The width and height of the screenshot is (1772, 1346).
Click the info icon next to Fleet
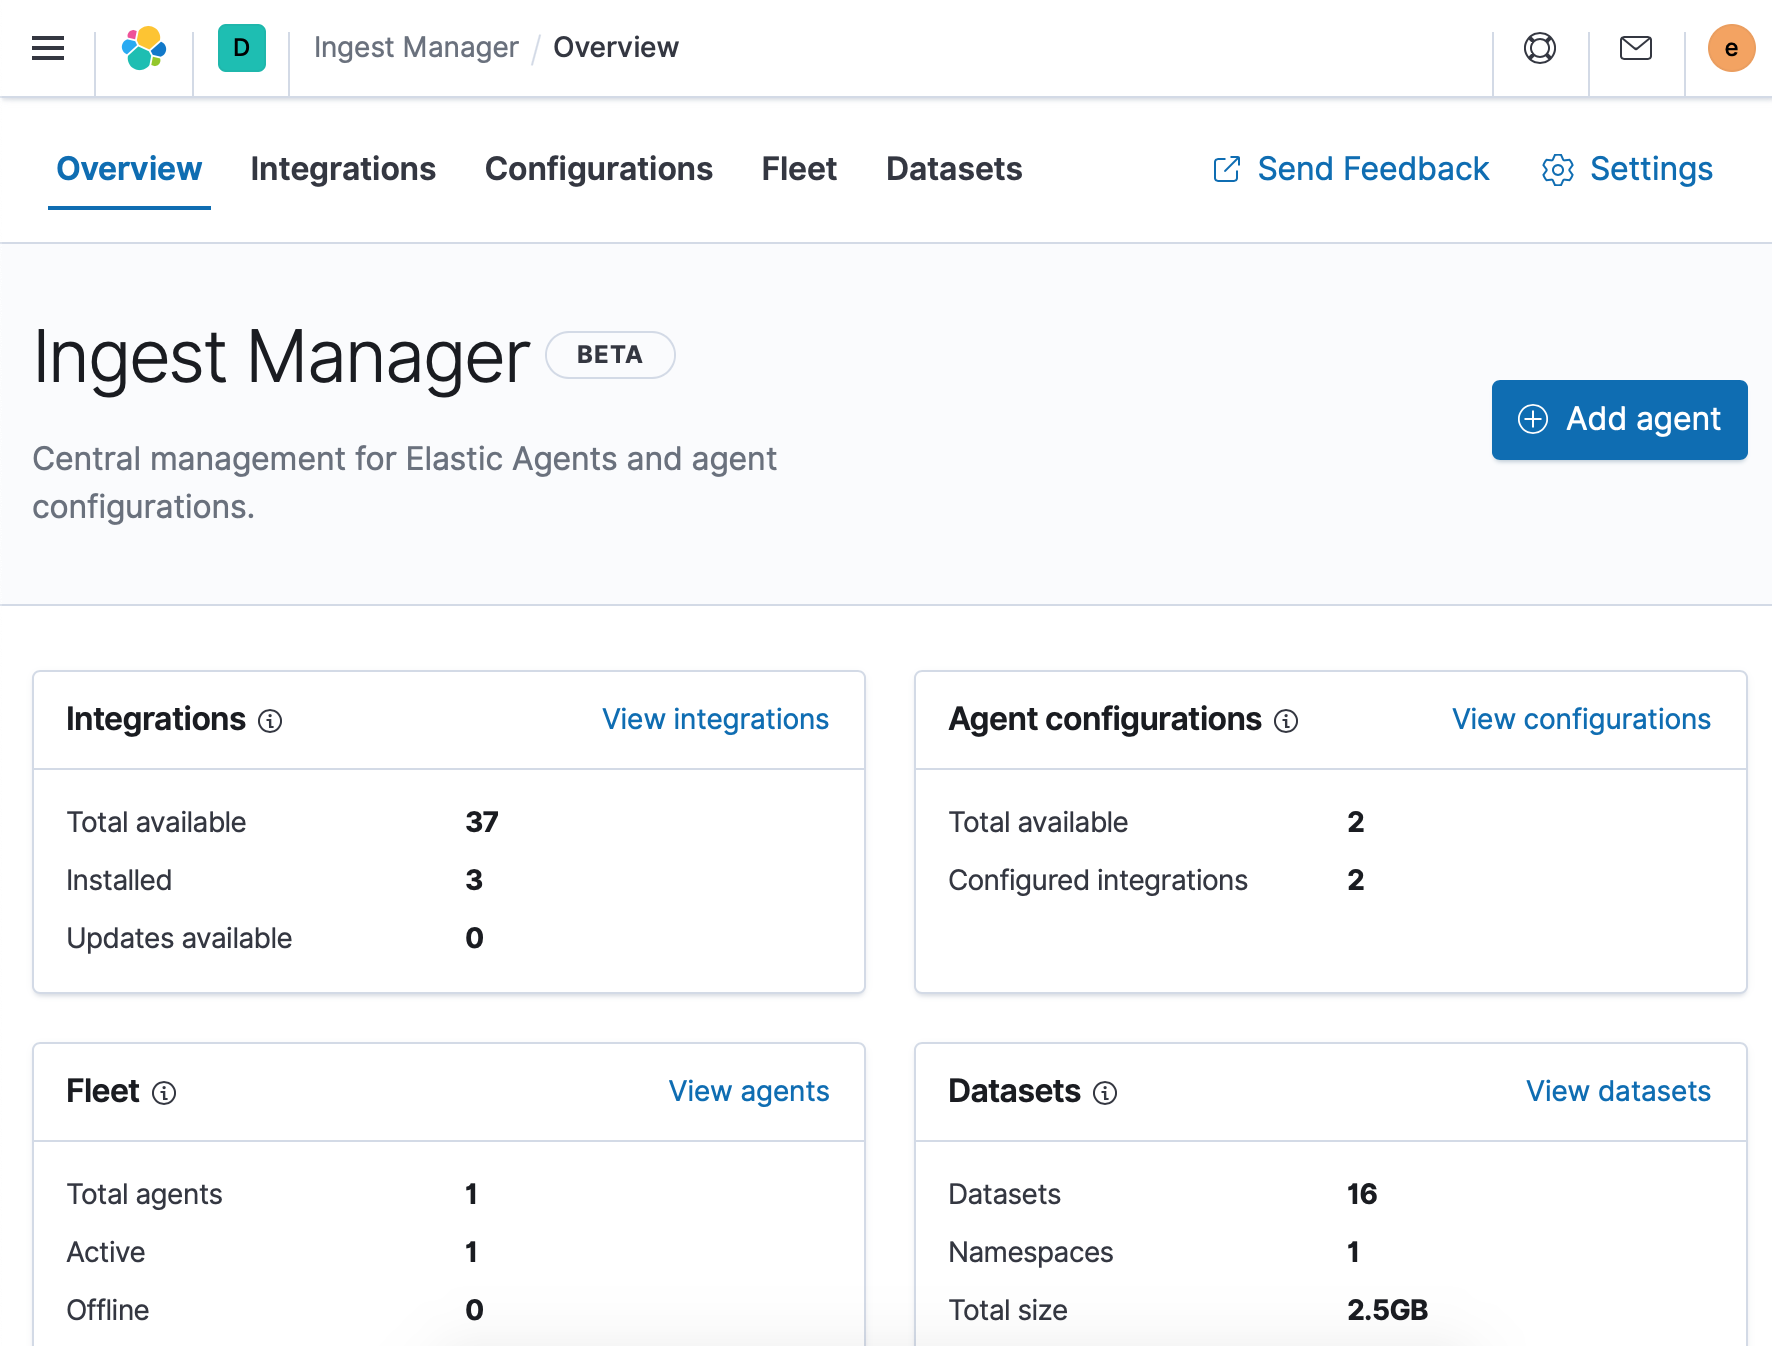coord(163,1093)
